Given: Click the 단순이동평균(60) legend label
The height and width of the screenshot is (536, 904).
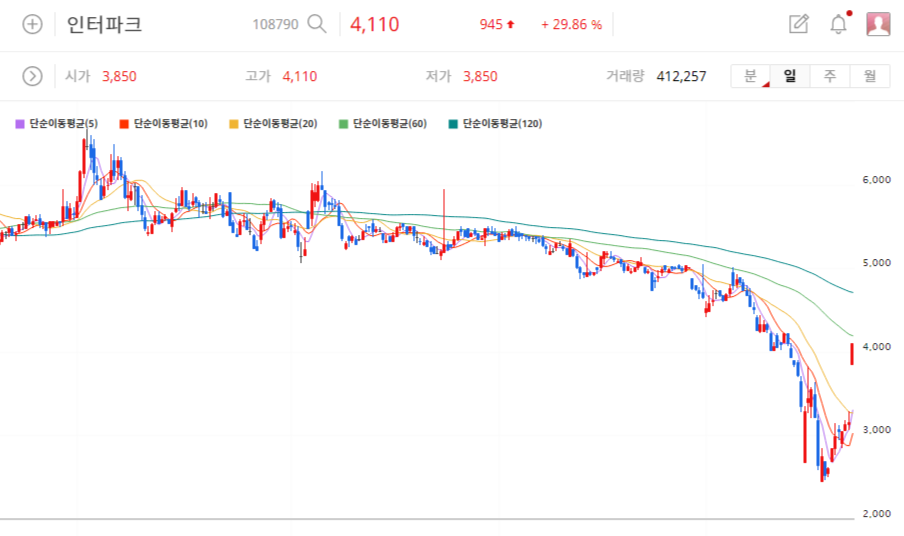Looking at the screenshot, I should (x=390, y=123).
